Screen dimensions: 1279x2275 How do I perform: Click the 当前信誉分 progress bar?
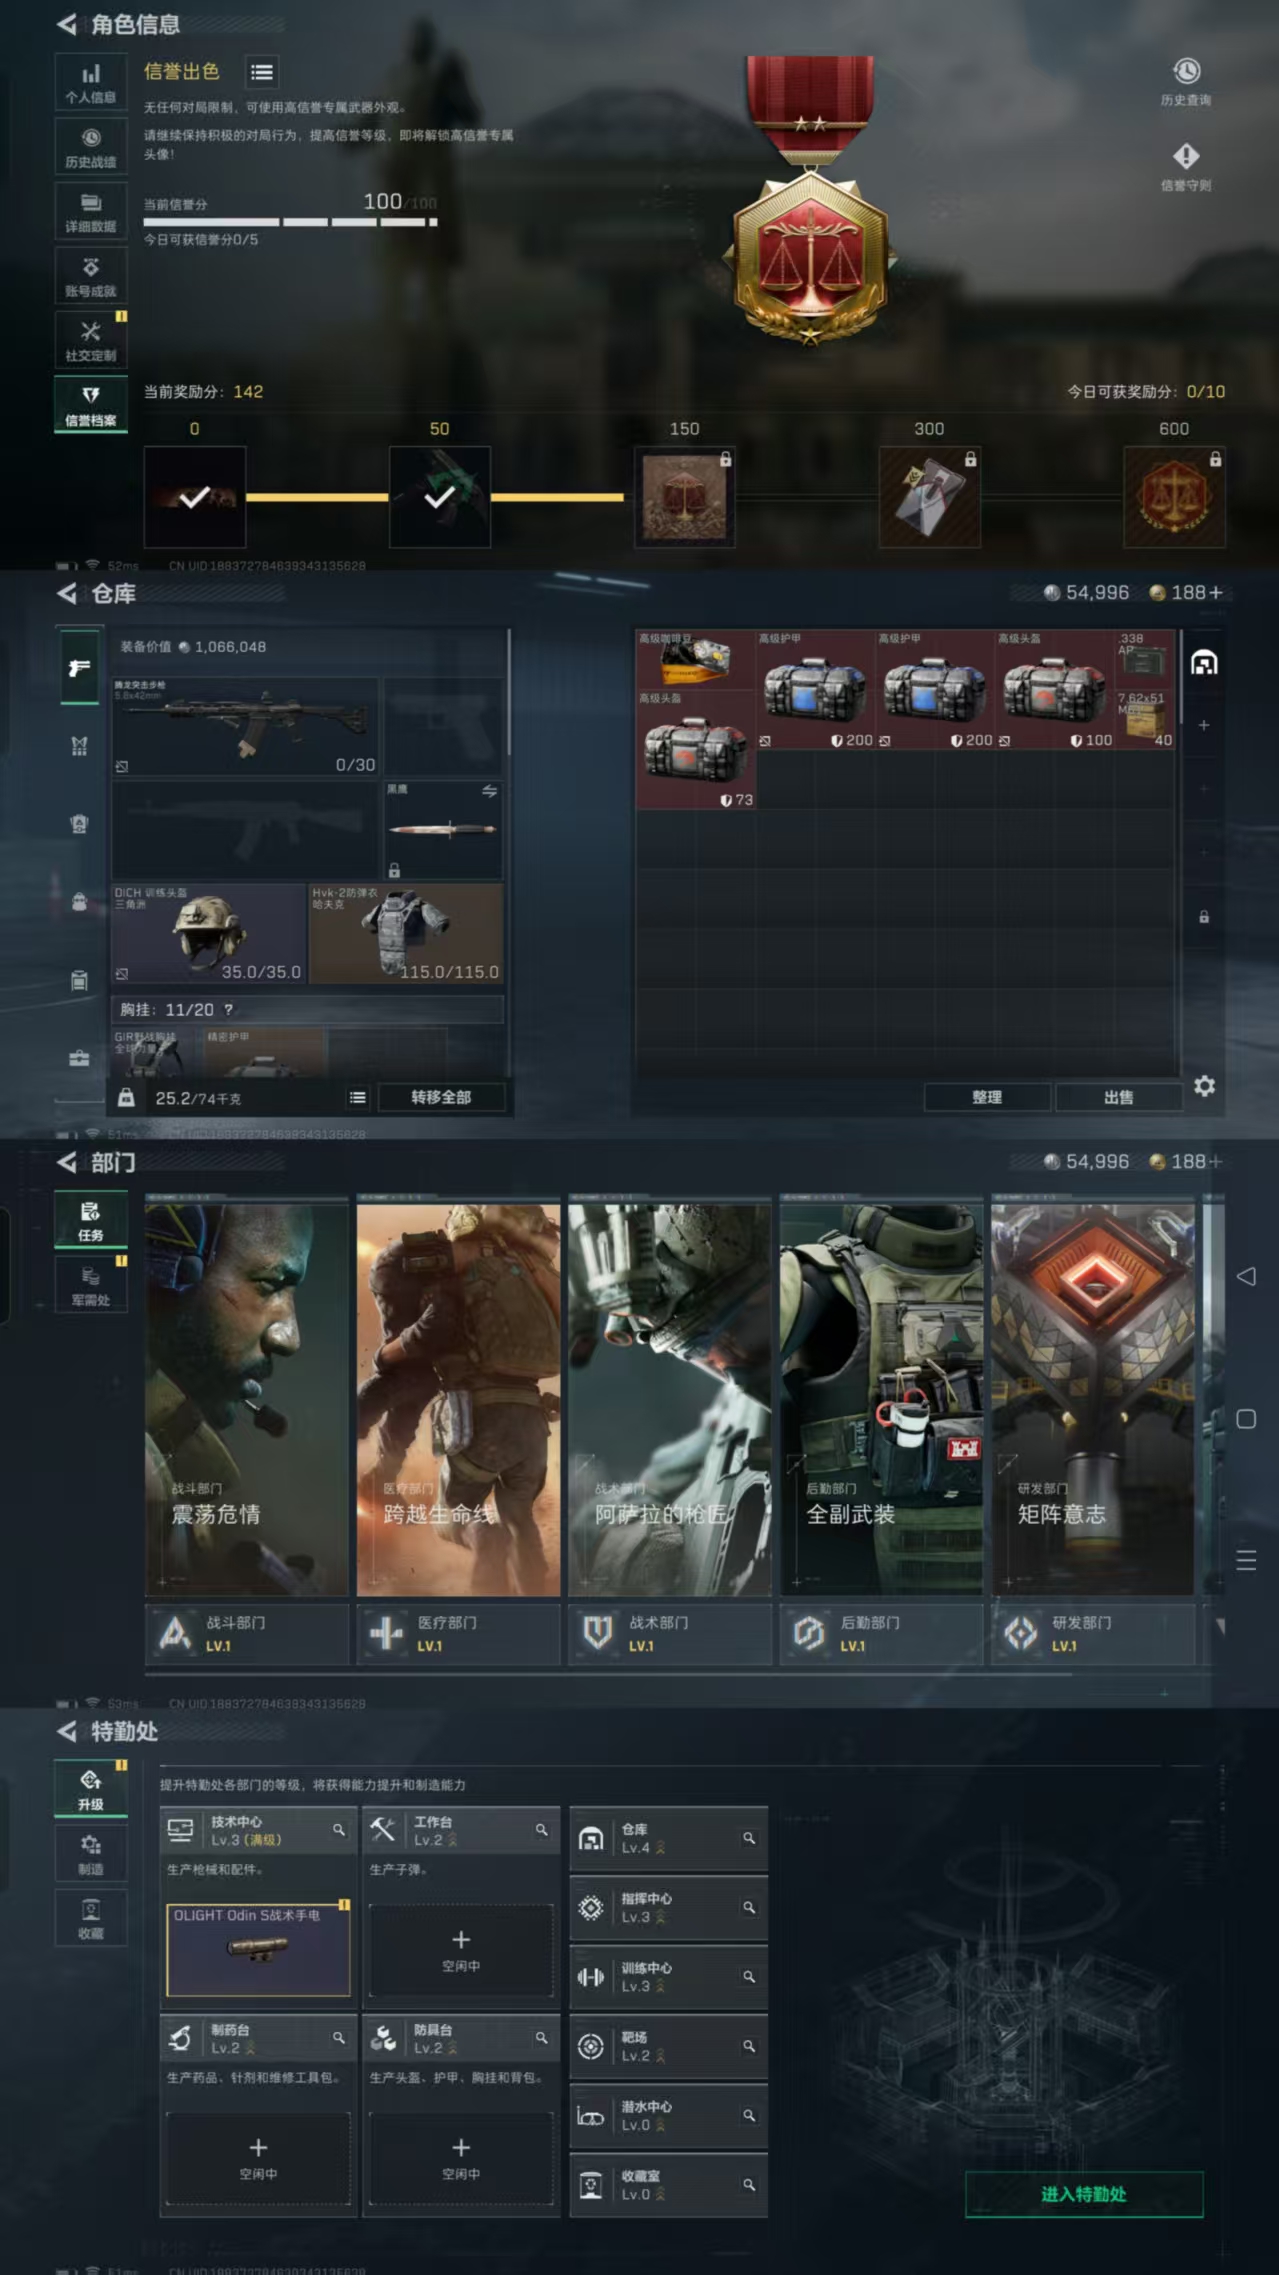[x=290, y=222]
